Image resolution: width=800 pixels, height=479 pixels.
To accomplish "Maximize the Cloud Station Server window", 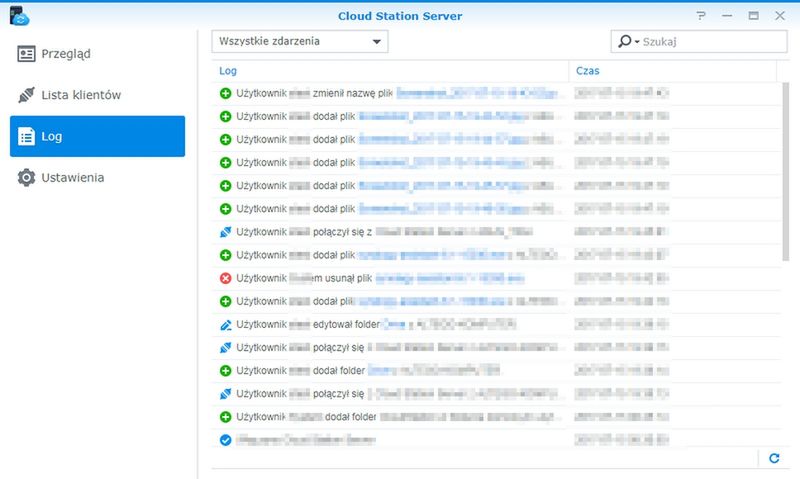I will (x=754, y=16).
